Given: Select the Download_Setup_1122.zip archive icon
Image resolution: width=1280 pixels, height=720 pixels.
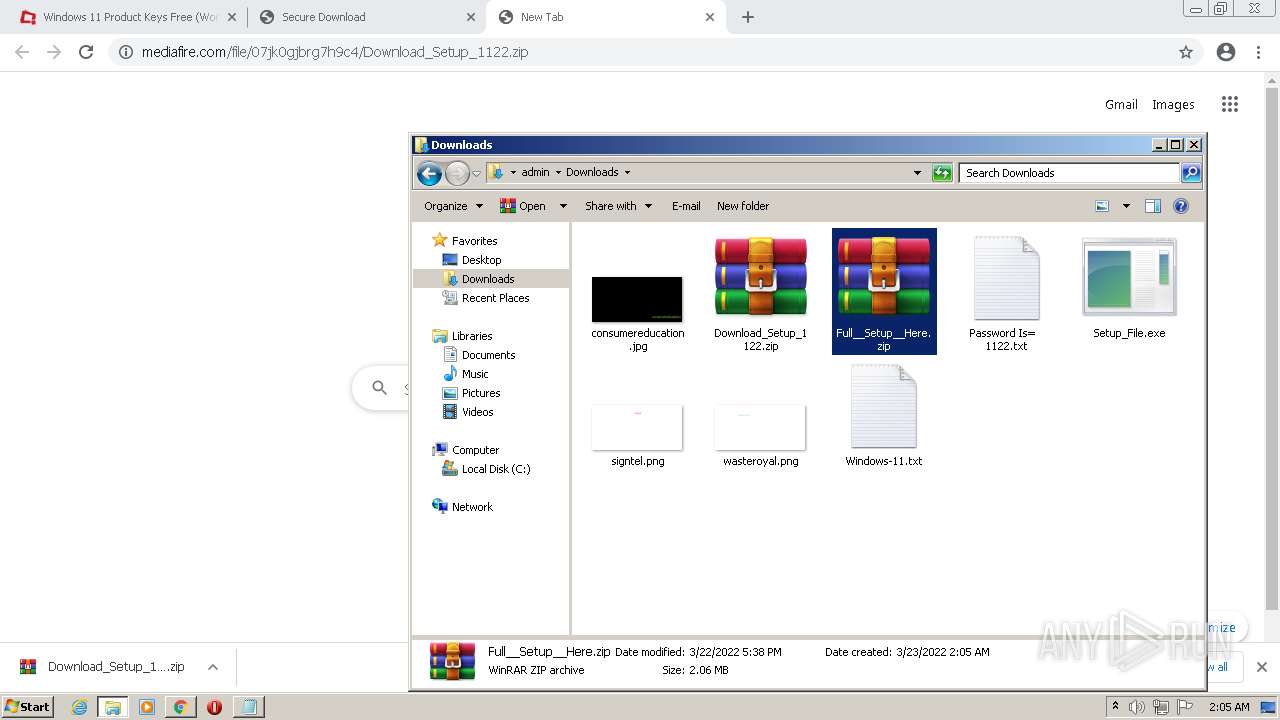Looking at the screenshot, I should [x=760, y=278].
